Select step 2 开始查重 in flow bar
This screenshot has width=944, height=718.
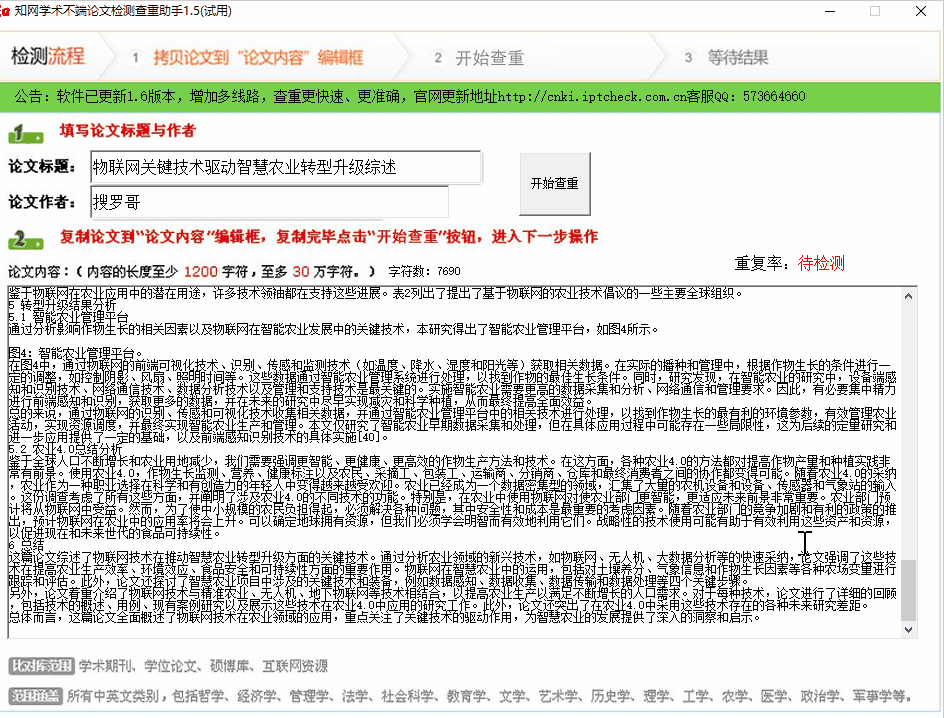pyautogui.click(x=479, y=58)
